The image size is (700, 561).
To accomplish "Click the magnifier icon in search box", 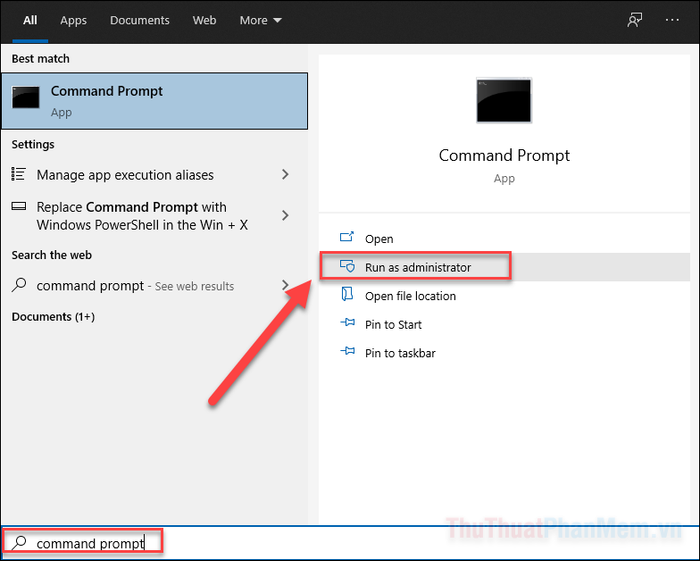I will point(19,542).
